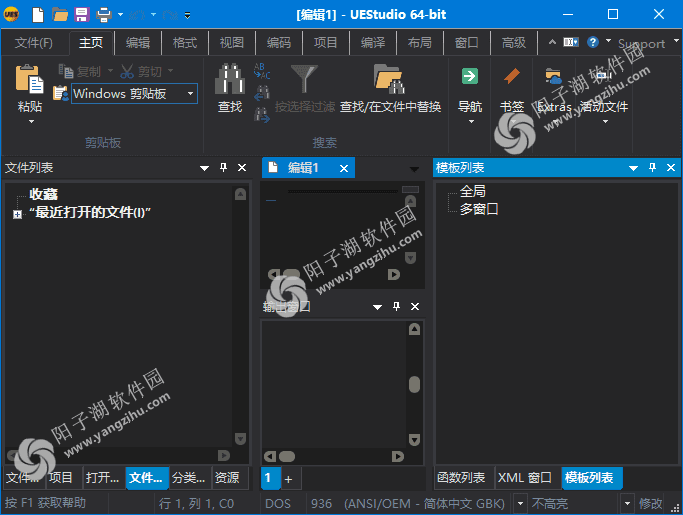Image resolution: width=683 pixels, height=515 pixels.
Task: Expand the 活动文件 dropdown arrow
Action: 605,122
